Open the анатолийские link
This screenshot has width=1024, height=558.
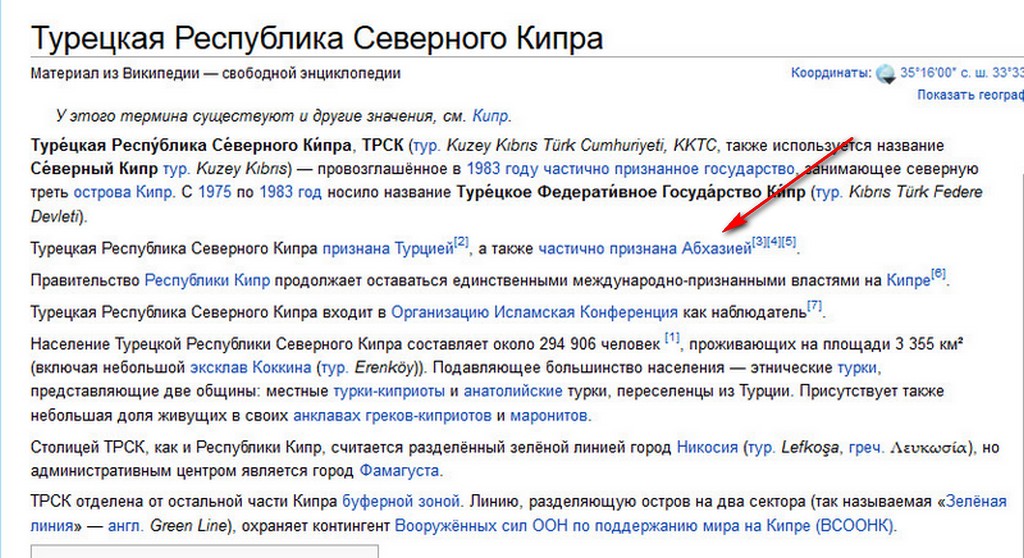tap(513, 391)
